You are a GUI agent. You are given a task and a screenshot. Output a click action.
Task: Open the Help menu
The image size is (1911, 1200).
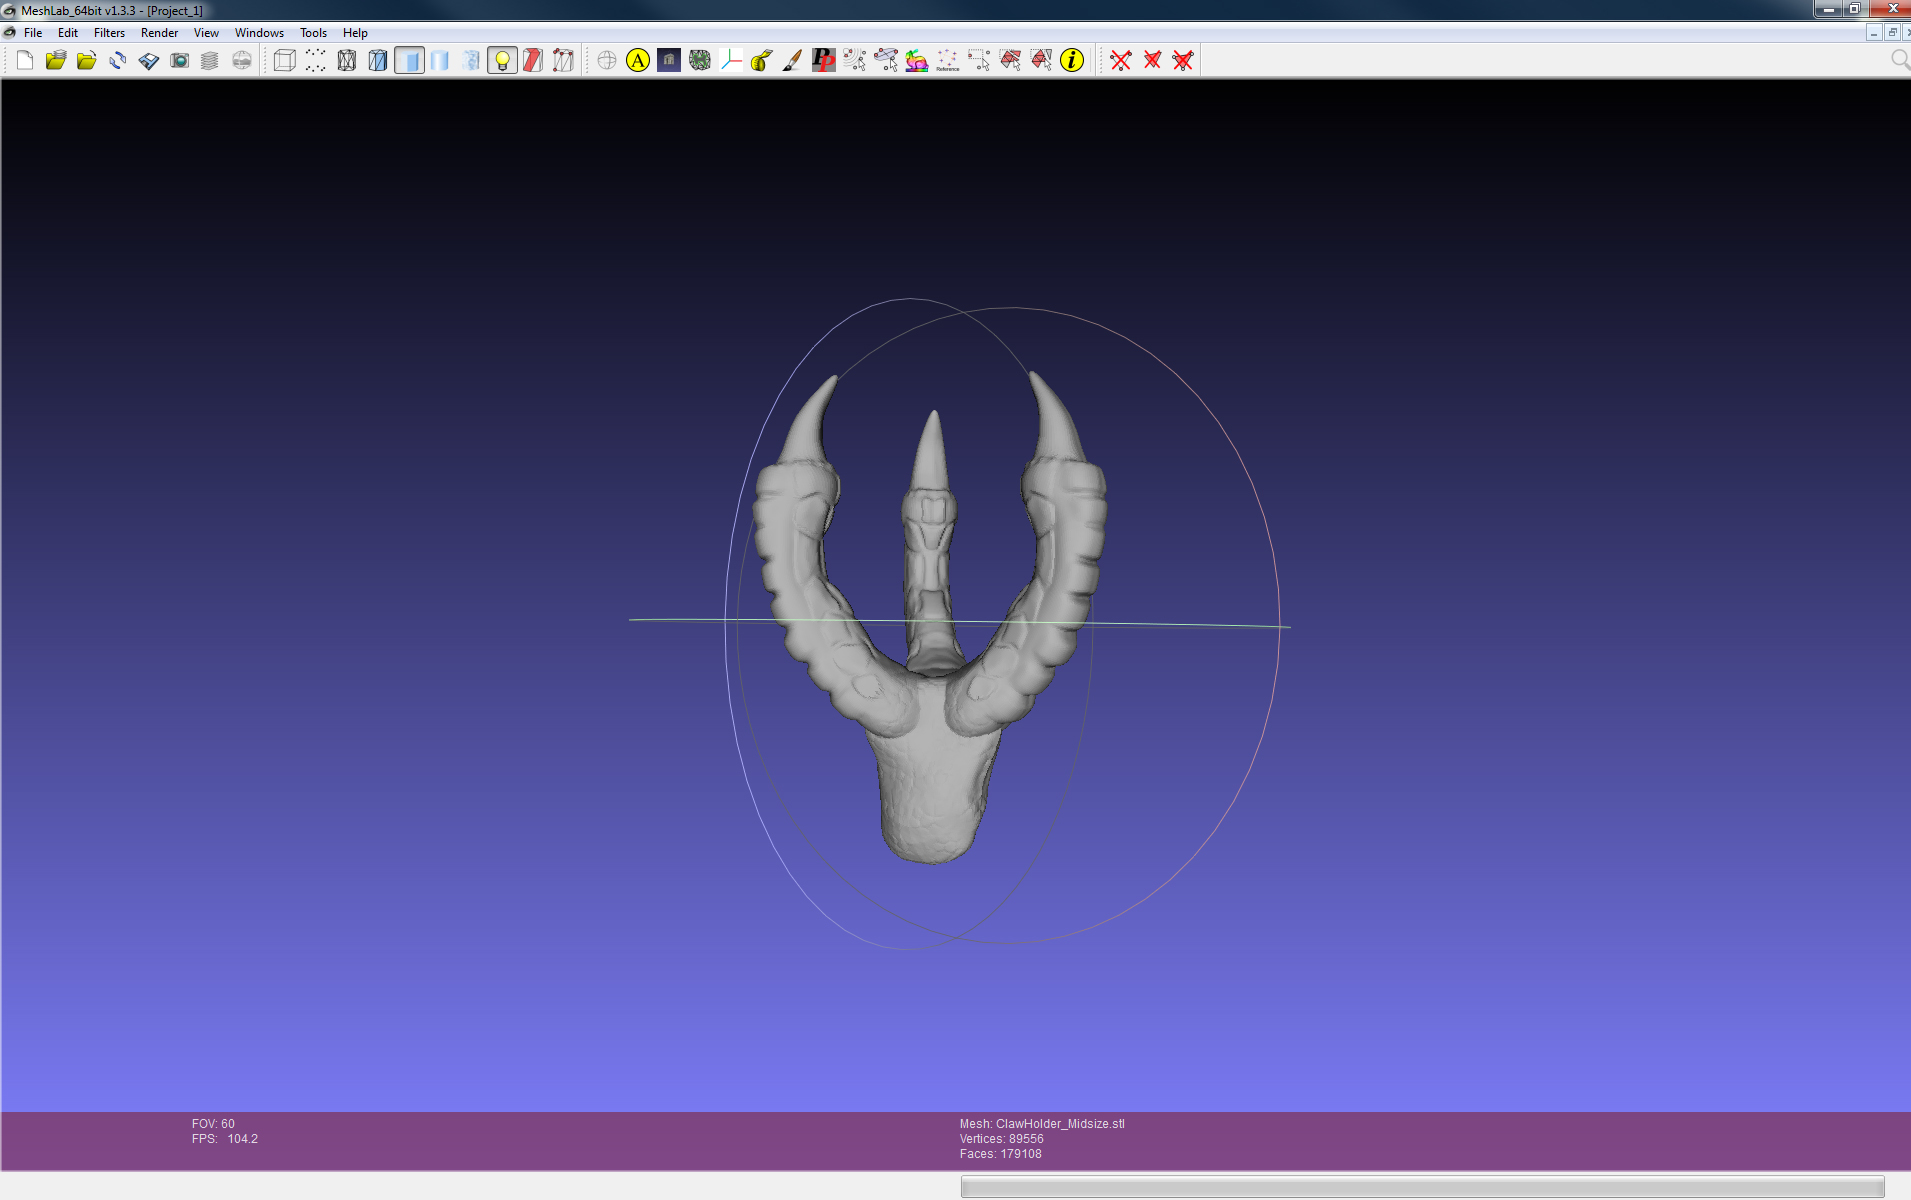(355, 33)
